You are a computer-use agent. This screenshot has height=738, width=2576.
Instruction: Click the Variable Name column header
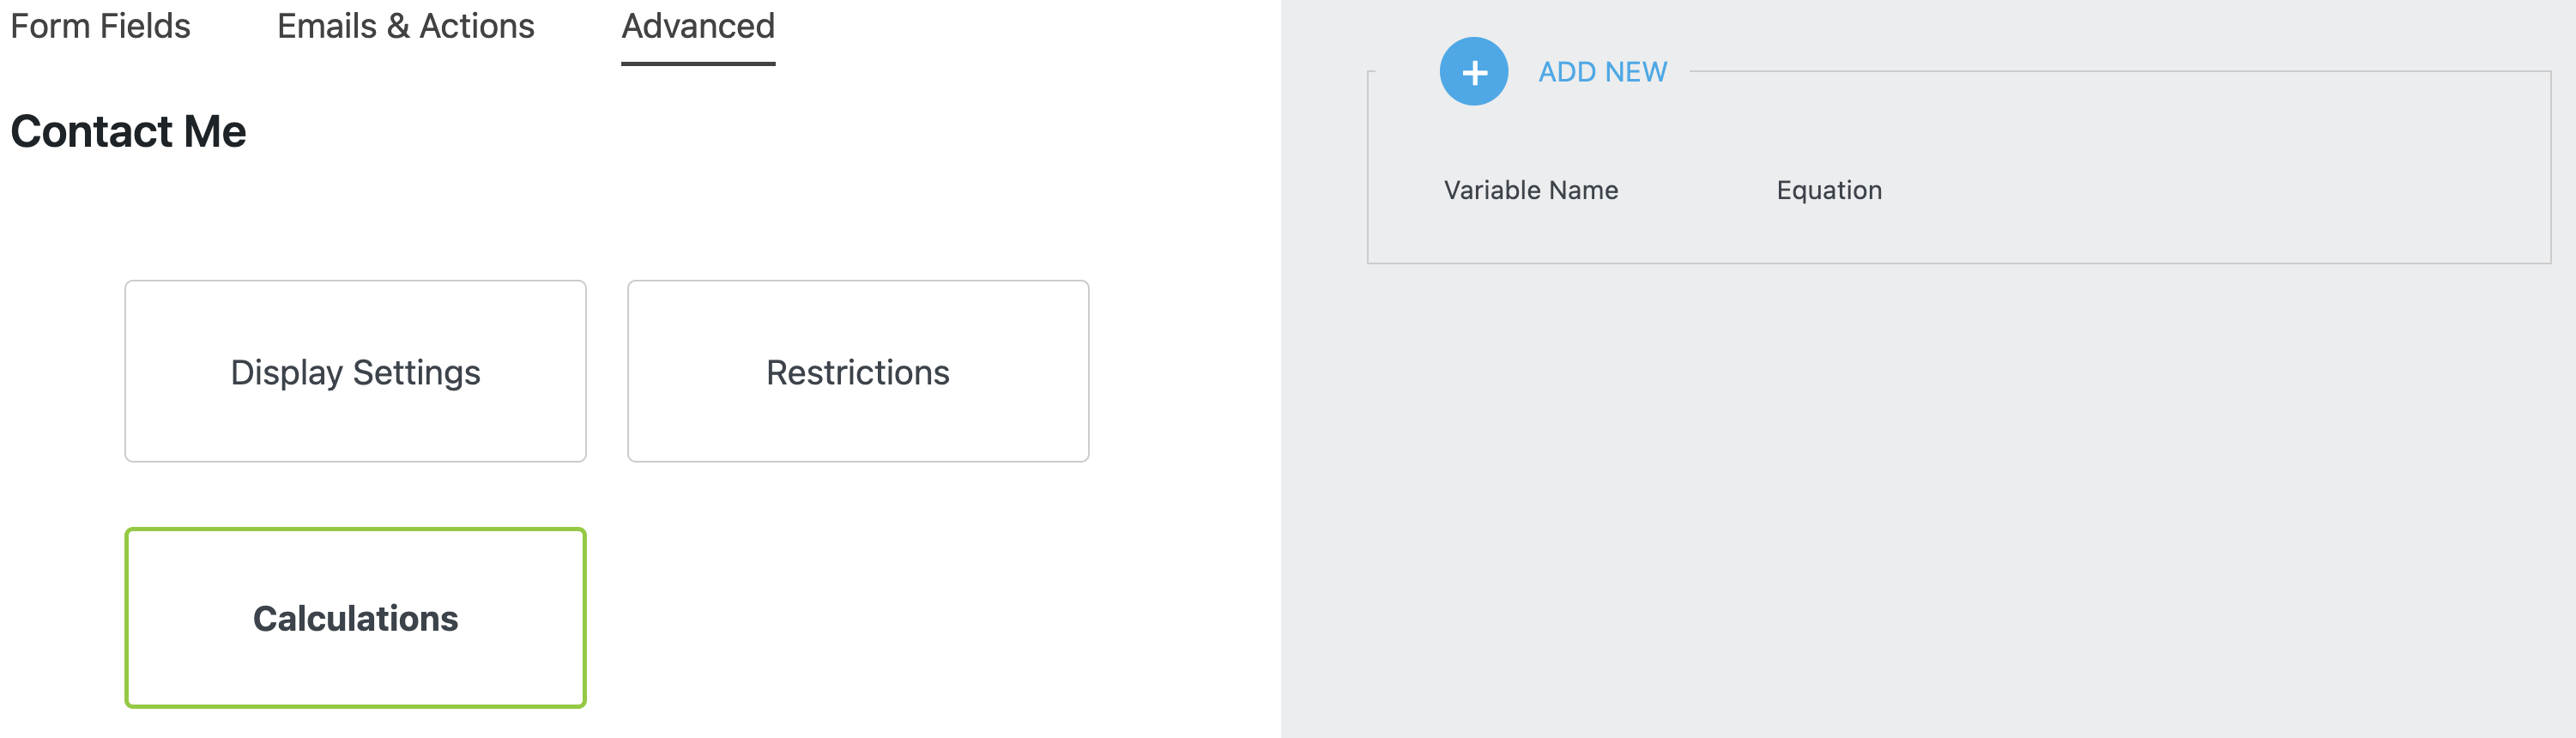[x=1530, y=190]
